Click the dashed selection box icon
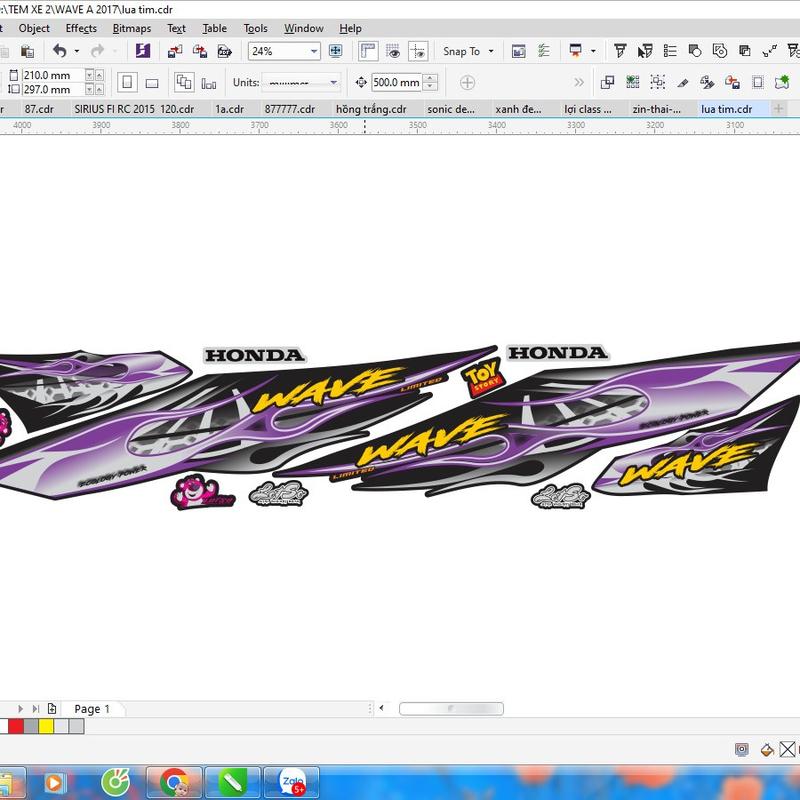This screenshot has height=800, width=800. pos(658,82)
